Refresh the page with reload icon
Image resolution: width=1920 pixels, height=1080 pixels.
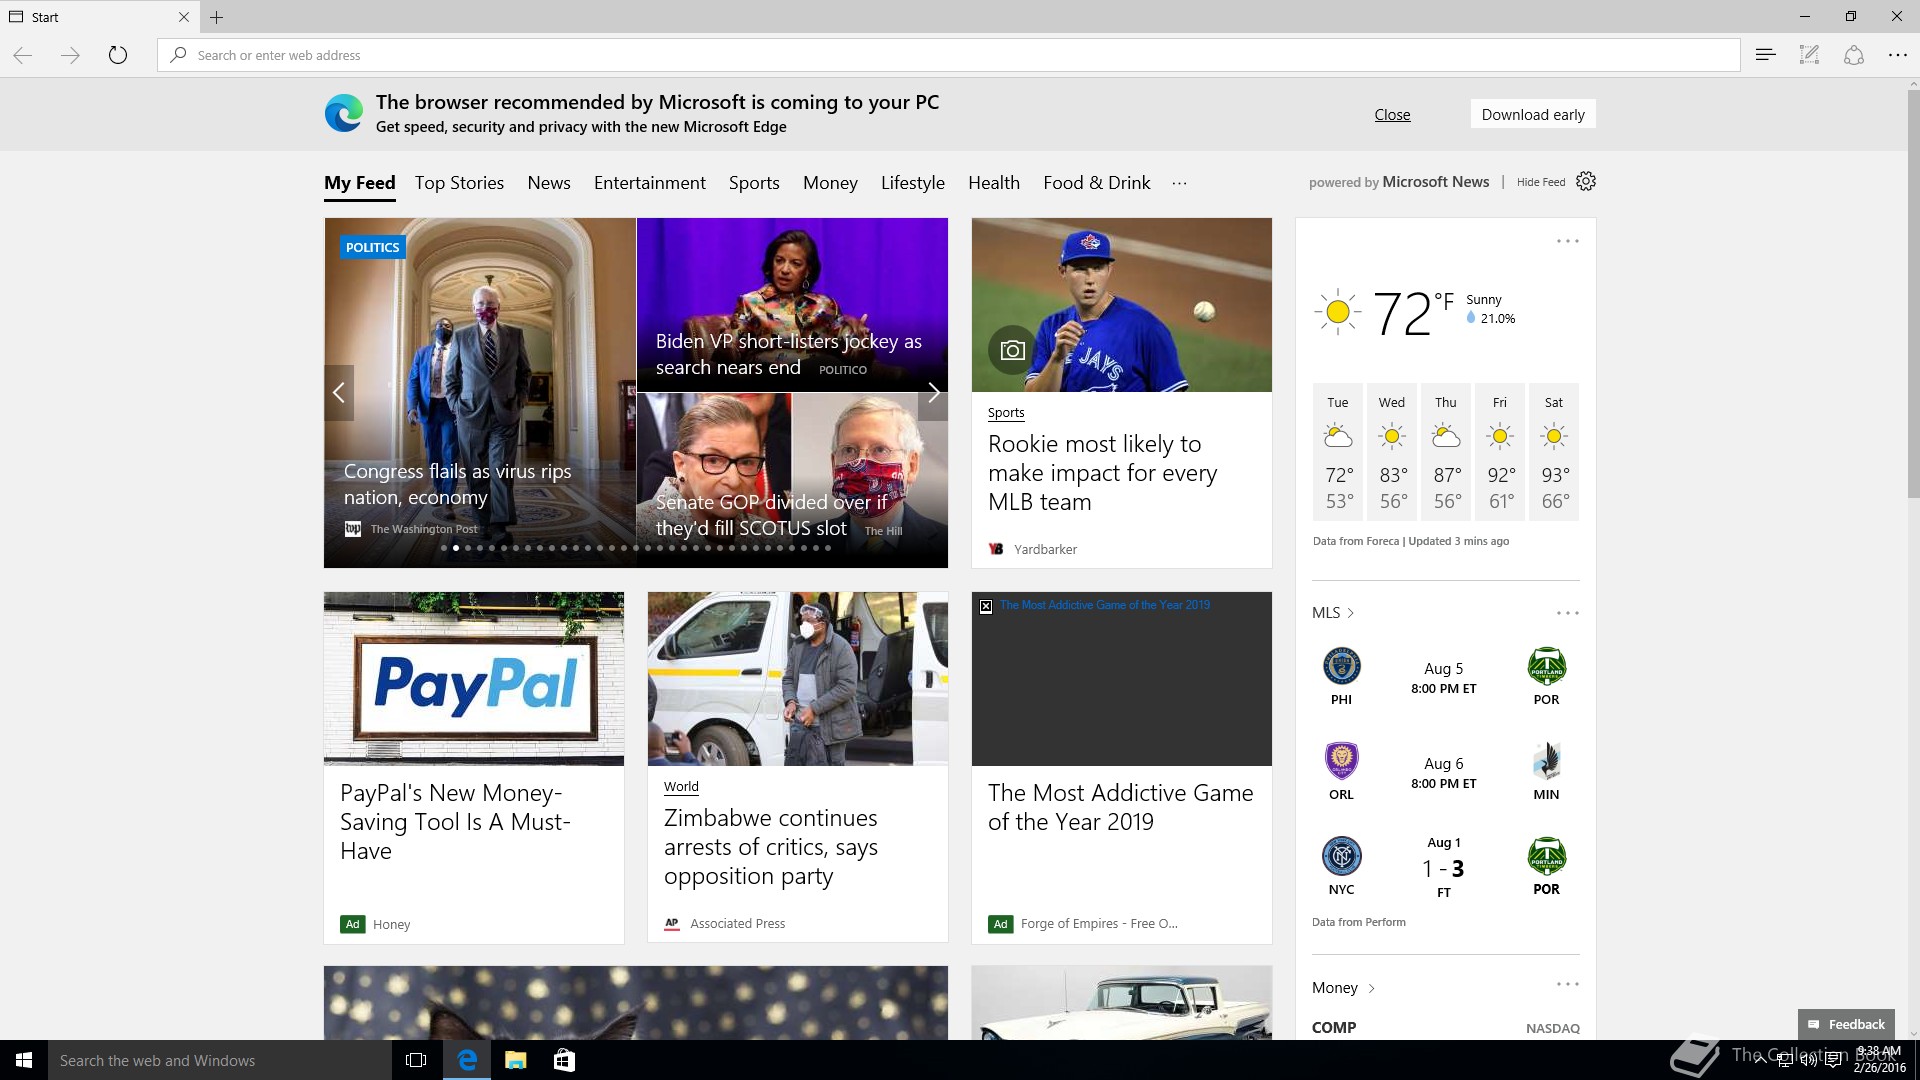point(118,55)
